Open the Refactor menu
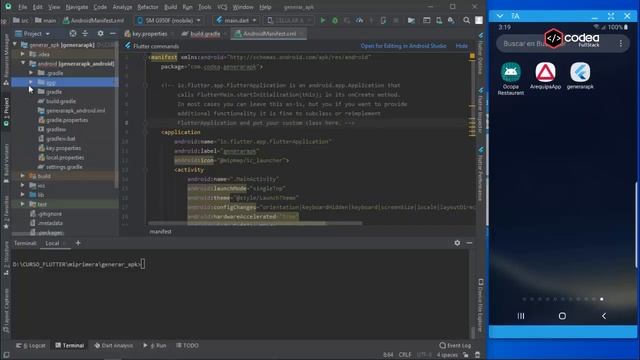 (147, 7)
